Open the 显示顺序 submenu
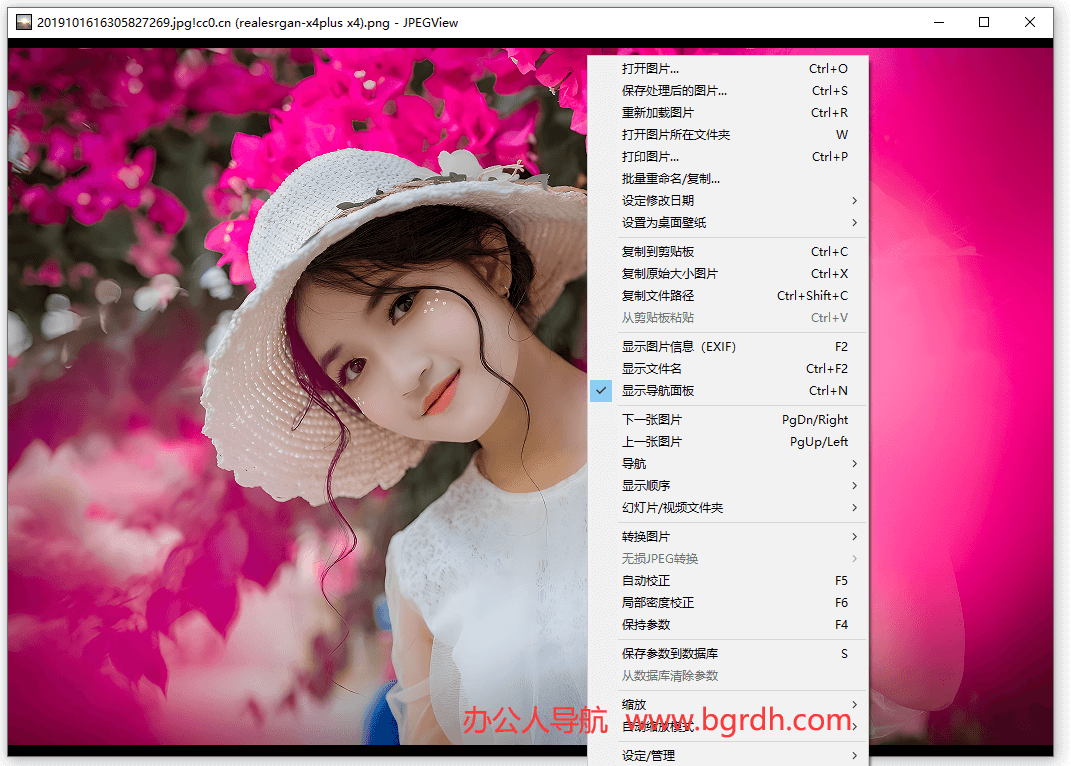Image resolution: width=1071 pixels, height=766 pixels. pos(646,486)
